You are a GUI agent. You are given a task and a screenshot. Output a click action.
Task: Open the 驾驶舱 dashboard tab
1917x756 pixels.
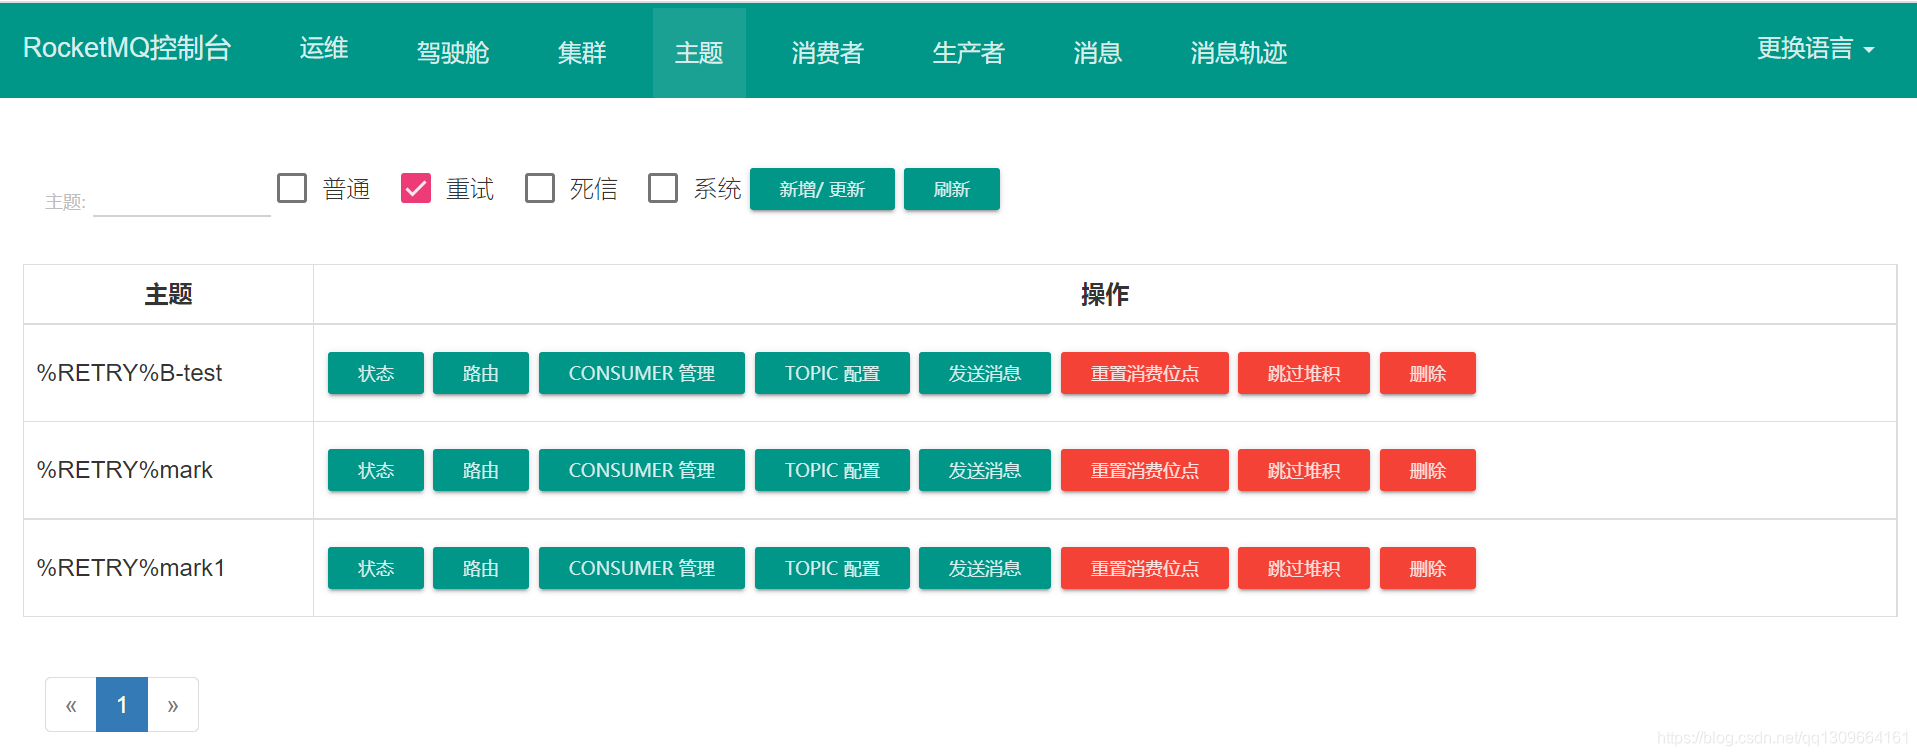point(453,52)
